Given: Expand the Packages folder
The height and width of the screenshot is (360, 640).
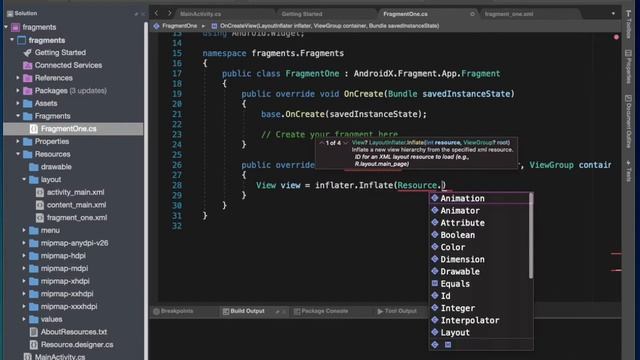Looking at the screenshot, I should pos(18,90).
